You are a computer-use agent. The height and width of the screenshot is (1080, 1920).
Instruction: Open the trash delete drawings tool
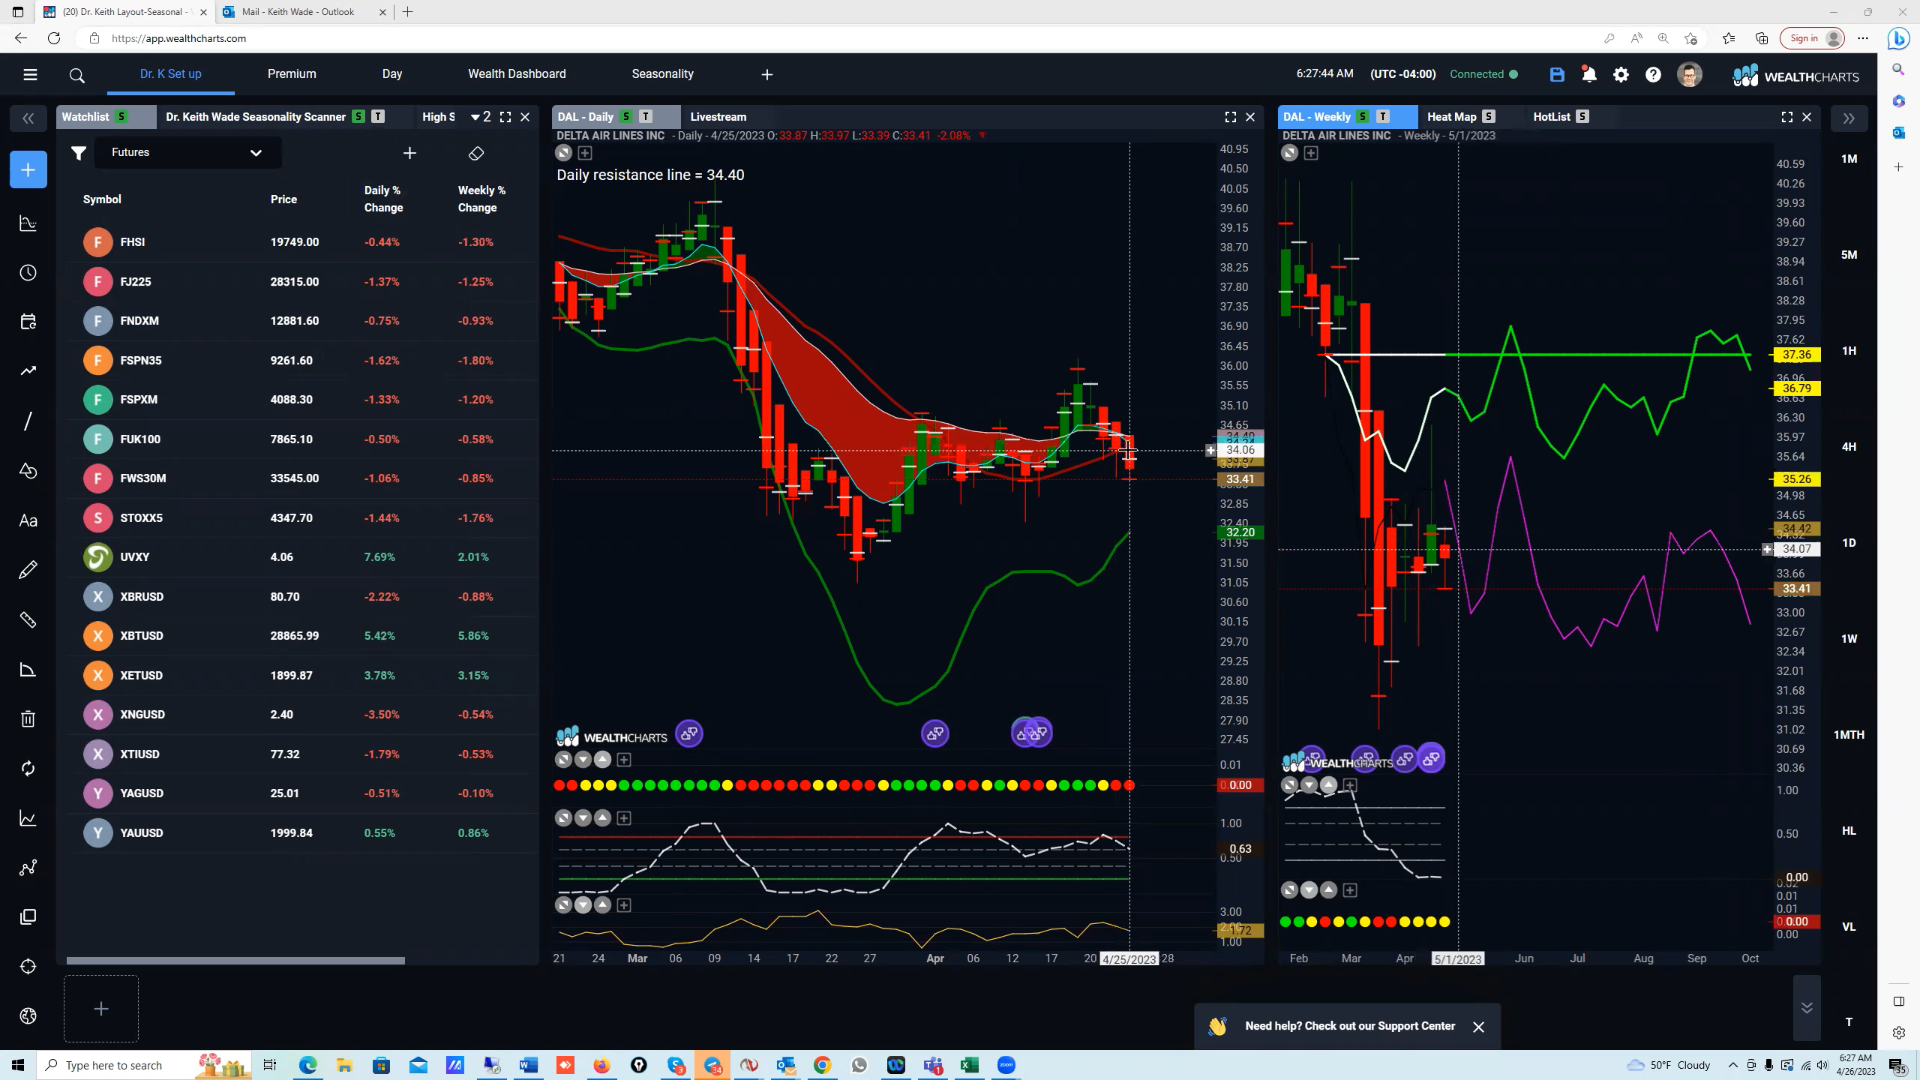click(x=28, y=719)
